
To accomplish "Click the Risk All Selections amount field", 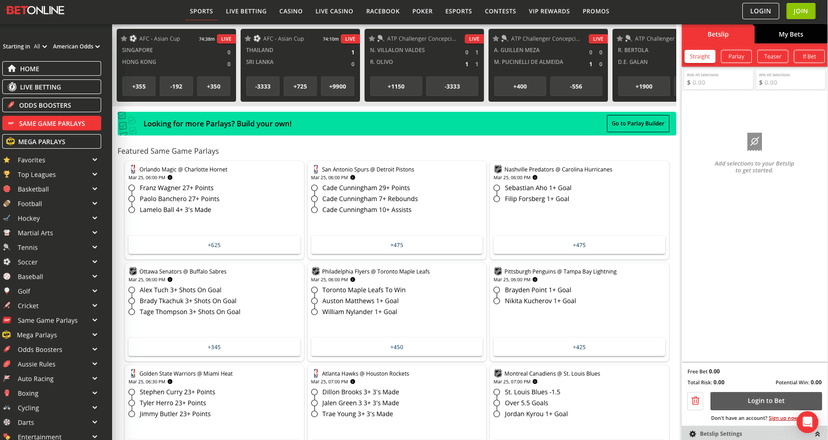I will click(719, 79).
